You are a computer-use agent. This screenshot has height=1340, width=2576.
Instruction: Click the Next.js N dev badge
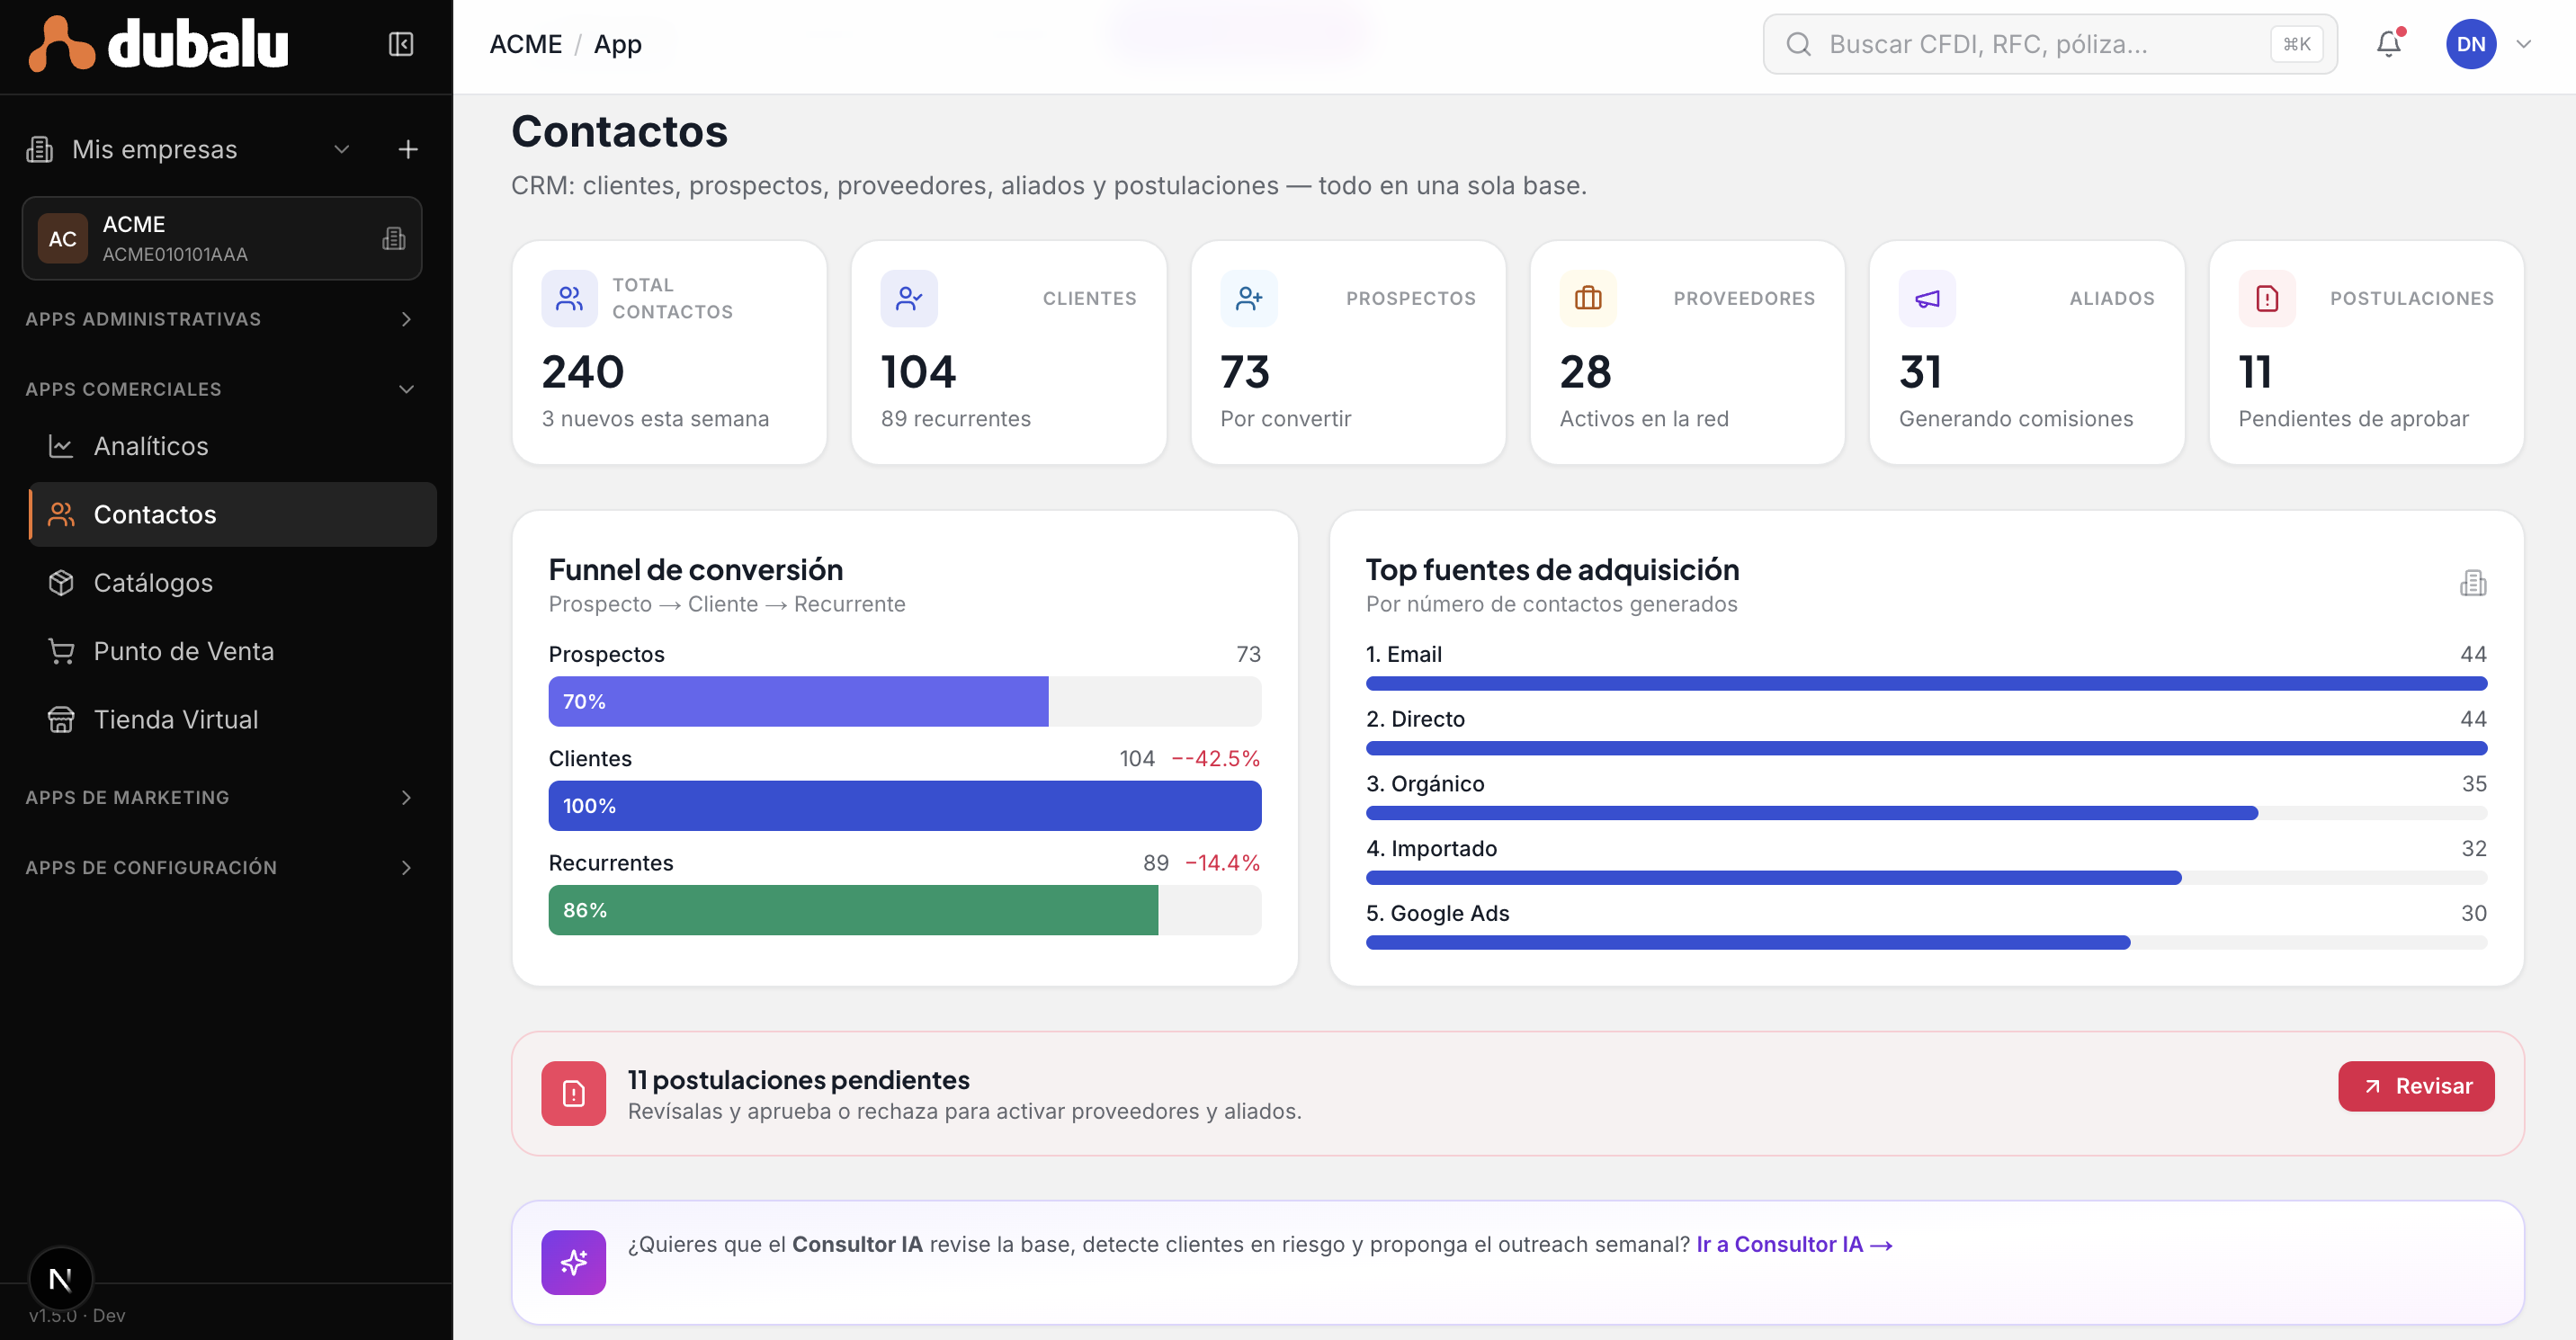coord(61,1279)
